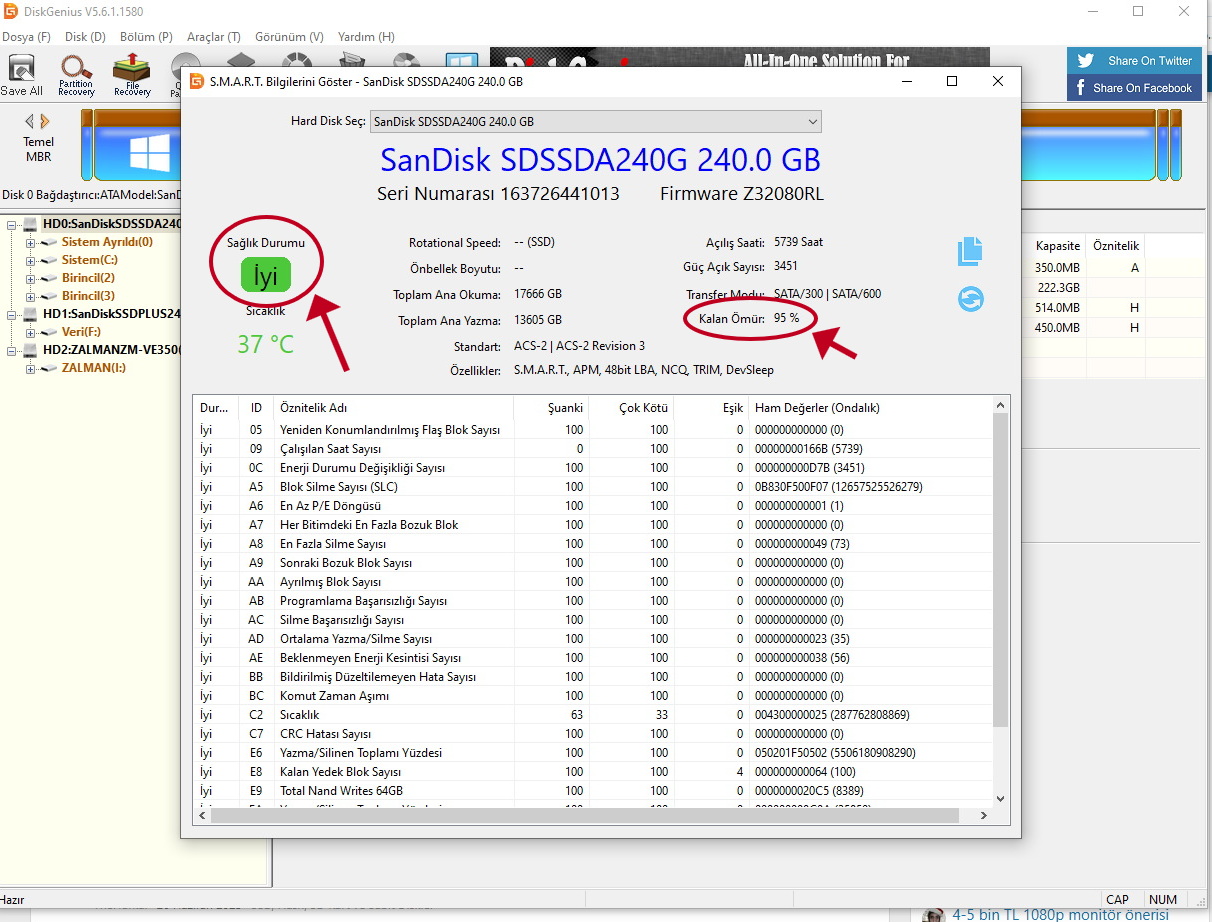
Task: Sort by the Öznitelik Adı column header
Action: (393, 408)
